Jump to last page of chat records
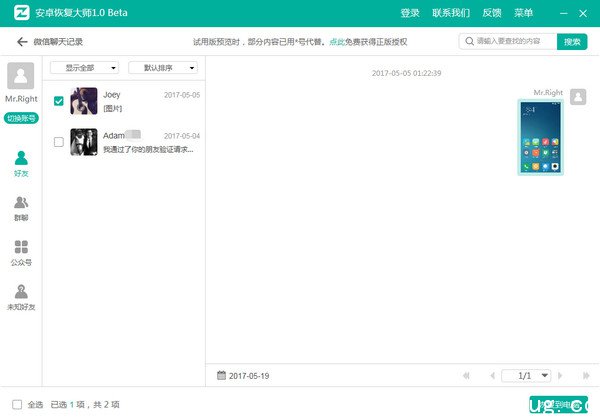The height and width of the screenshot is (420, 600). pos(586,376)
